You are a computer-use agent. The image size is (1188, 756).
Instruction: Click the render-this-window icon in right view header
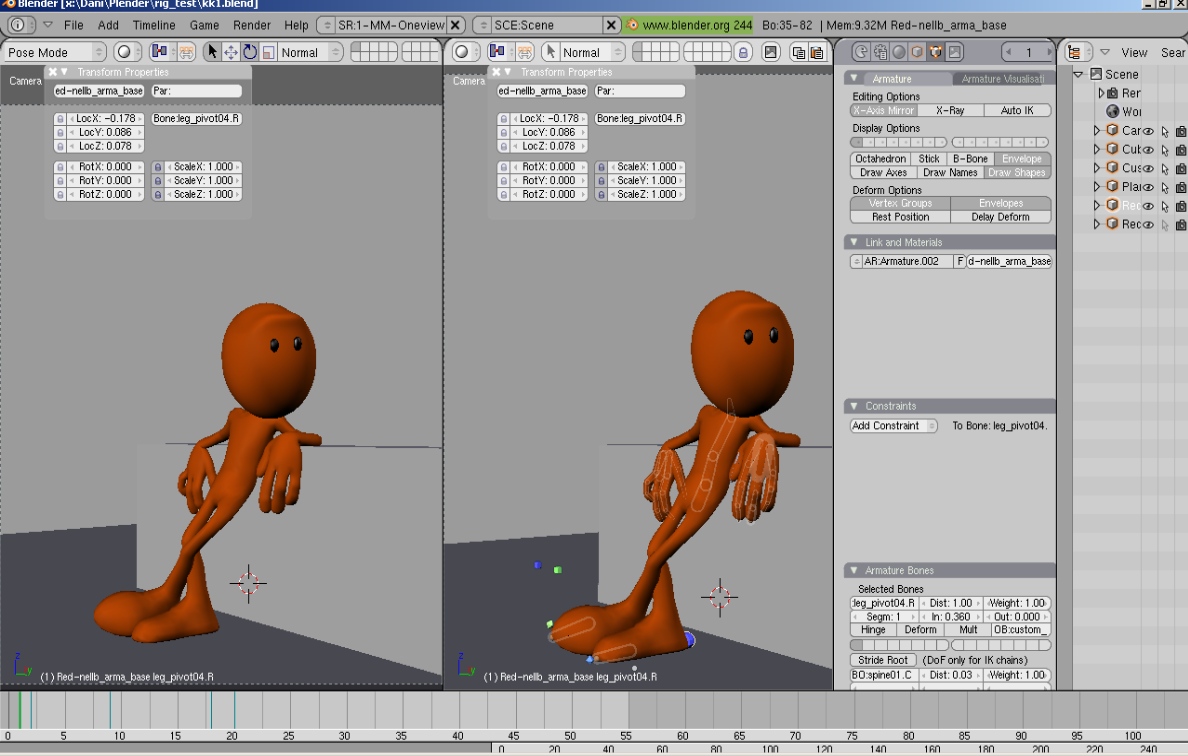[771, 52]
